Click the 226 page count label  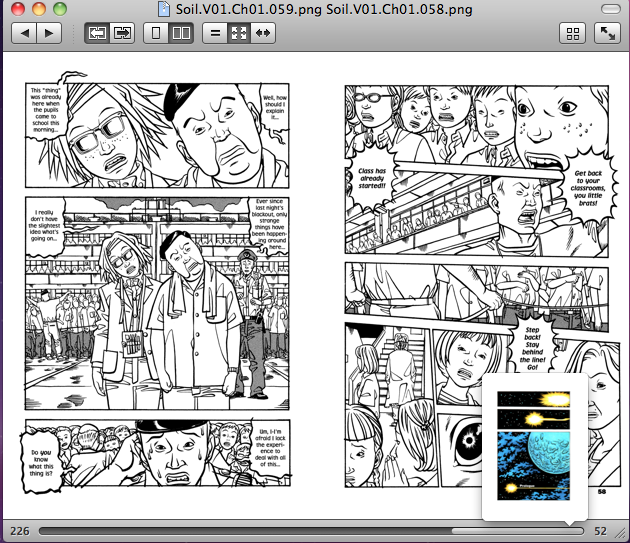pos(18,531)
